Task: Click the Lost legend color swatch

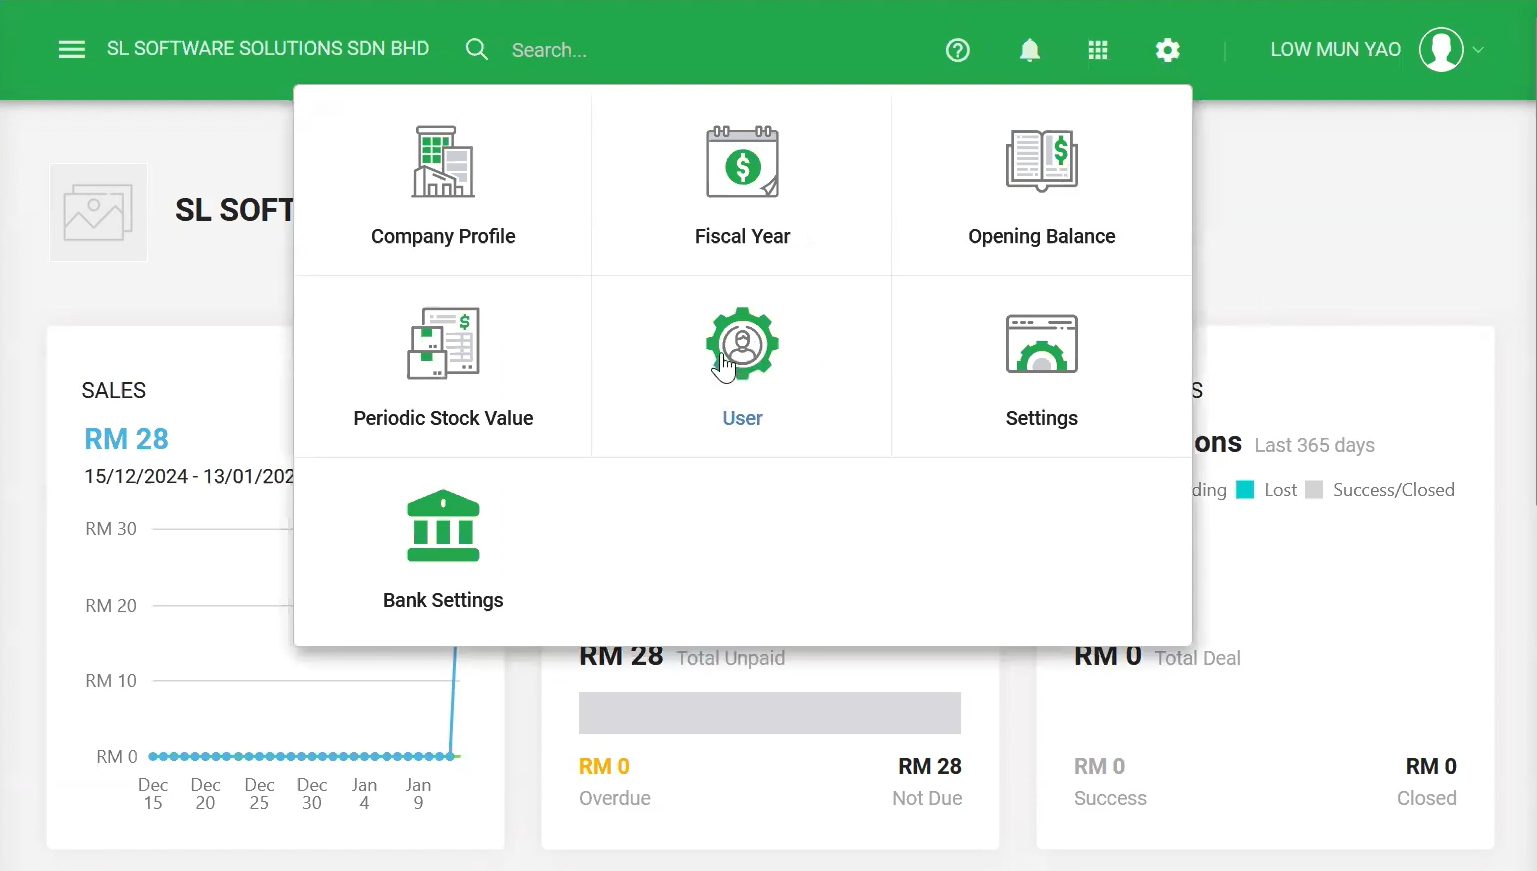Action: [1245, 490]
